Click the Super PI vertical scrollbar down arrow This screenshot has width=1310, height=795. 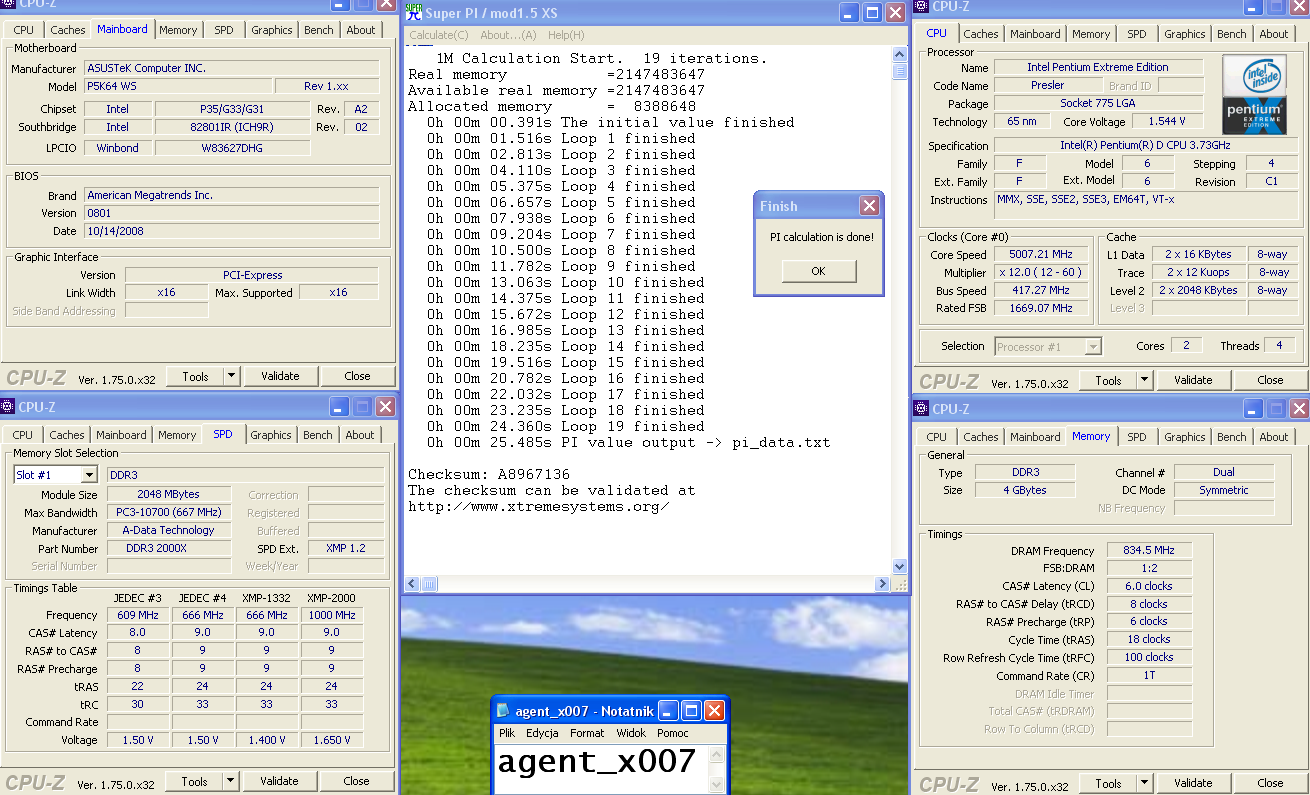click(x=899, y=567)
